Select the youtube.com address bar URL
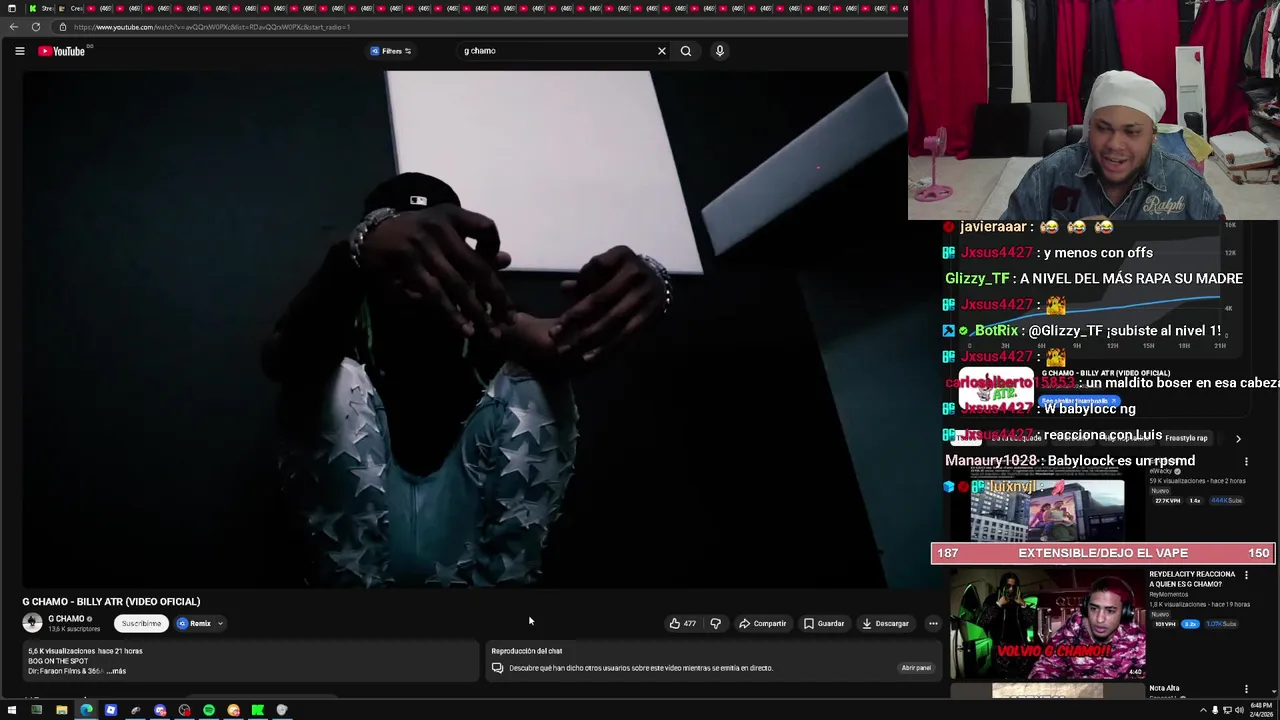This screenshot has height=720, width=1280. 212,27
